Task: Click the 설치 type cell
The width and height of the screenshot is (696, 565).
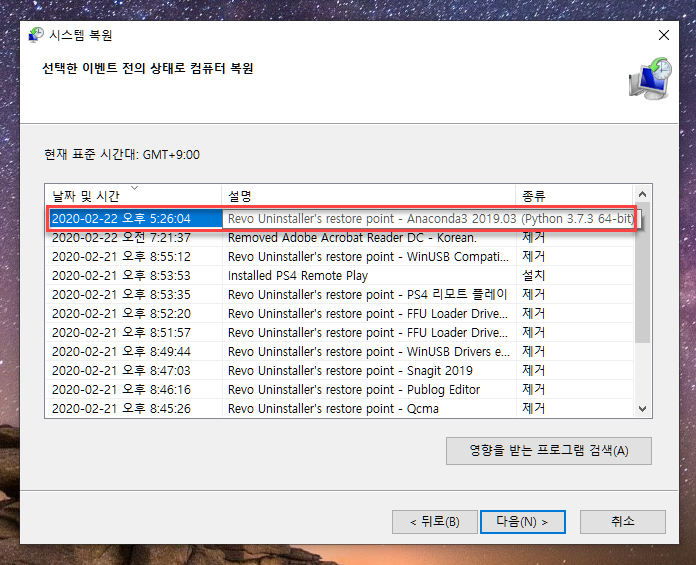Action: pos(533,276)
